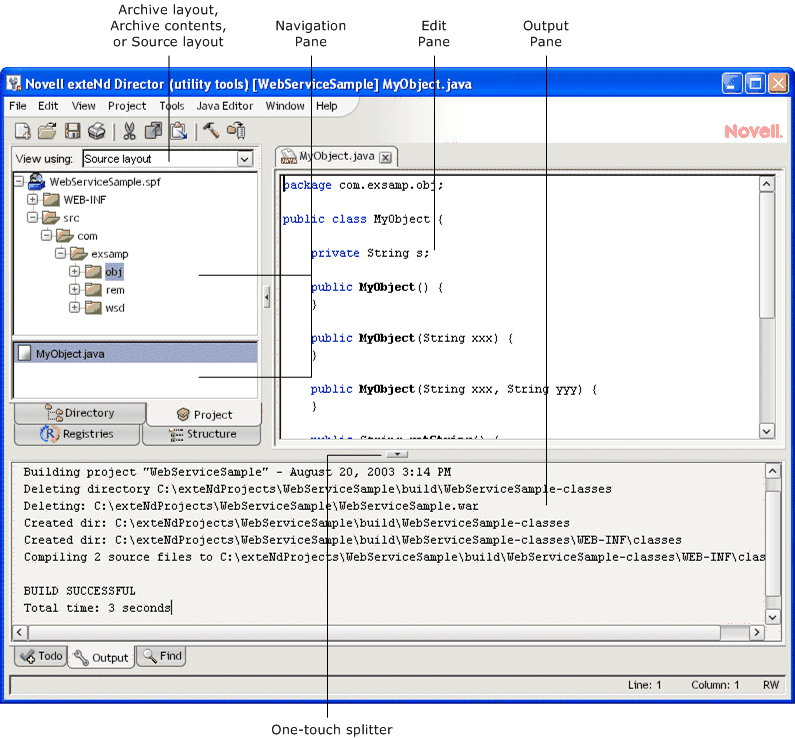Switch to the Output tab
Viewport: 795px width, 738px height.
pyautogui.click(x=101, y=657)
